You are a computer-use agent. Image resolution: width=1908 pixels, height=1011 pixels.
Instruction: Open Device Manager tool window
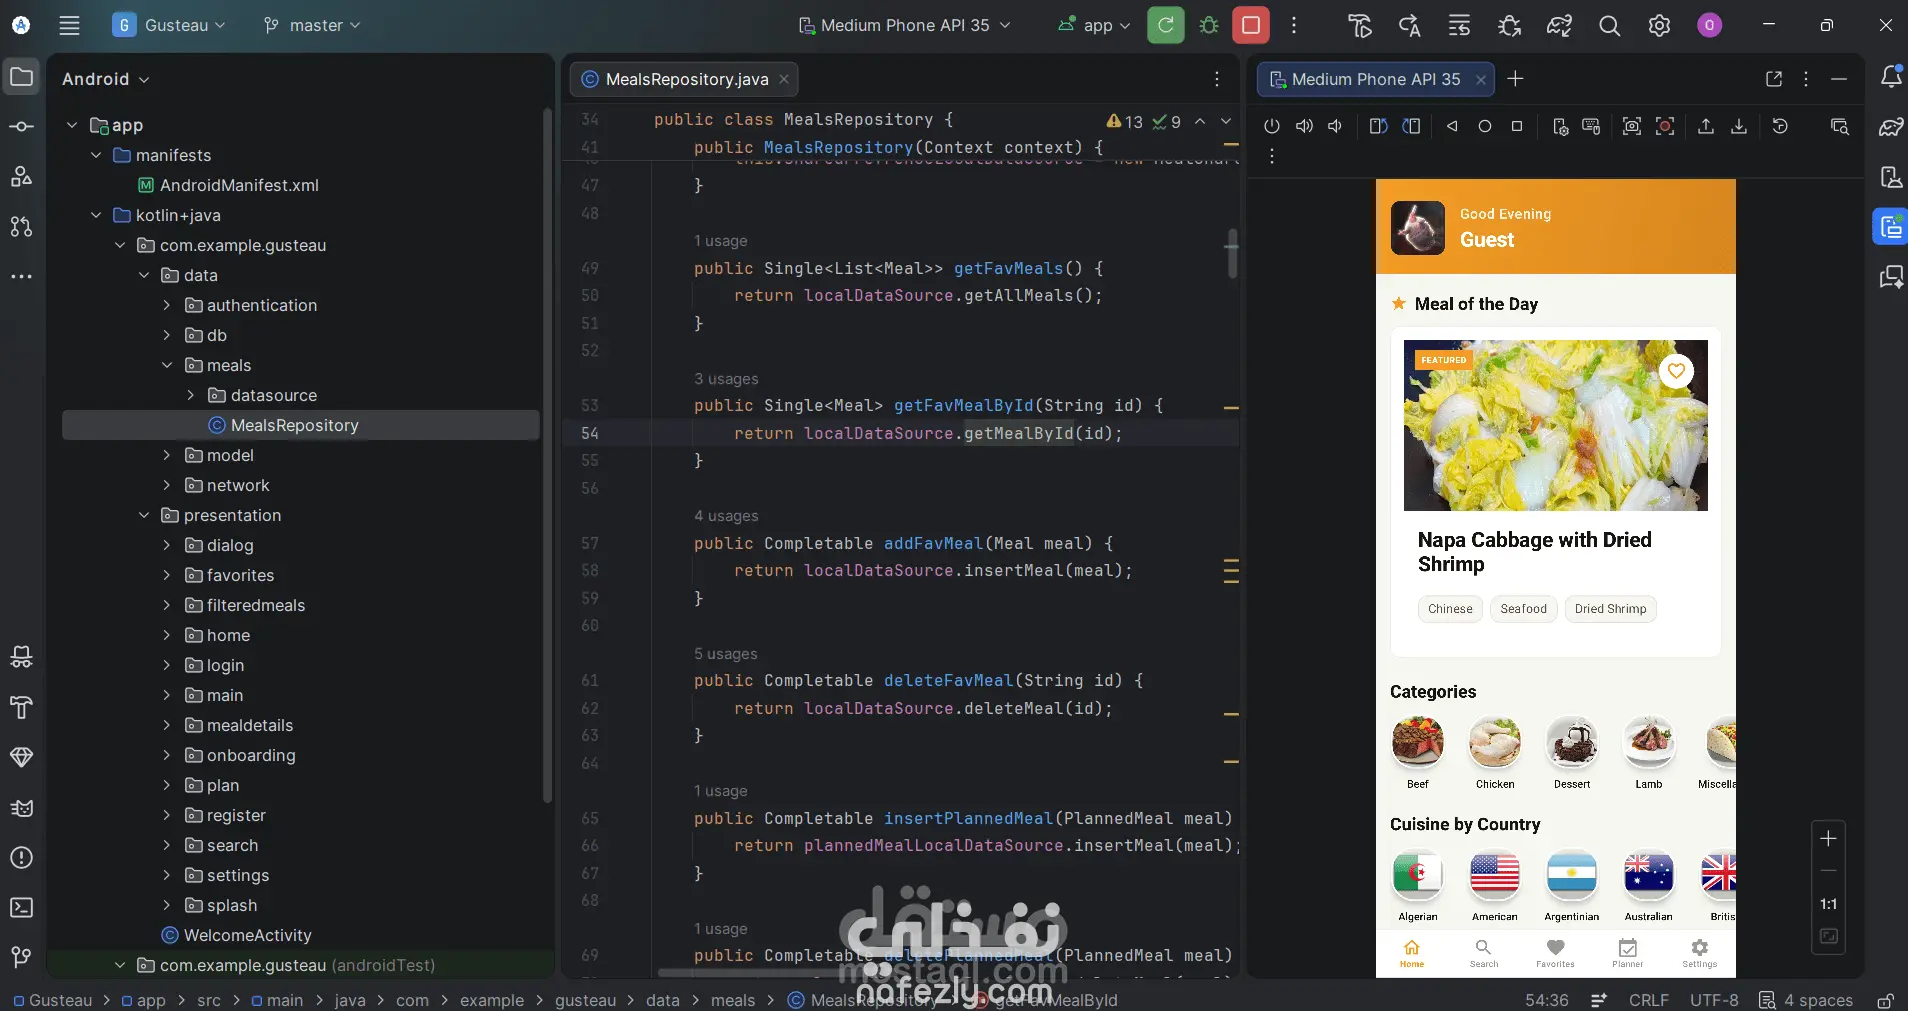(1891, 177)
